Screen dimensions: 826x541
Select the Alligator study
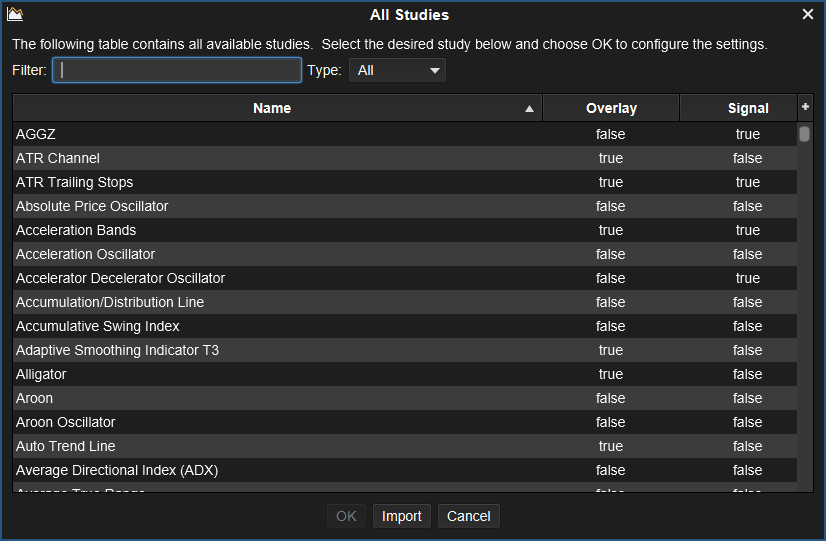[x=405, y=374]
